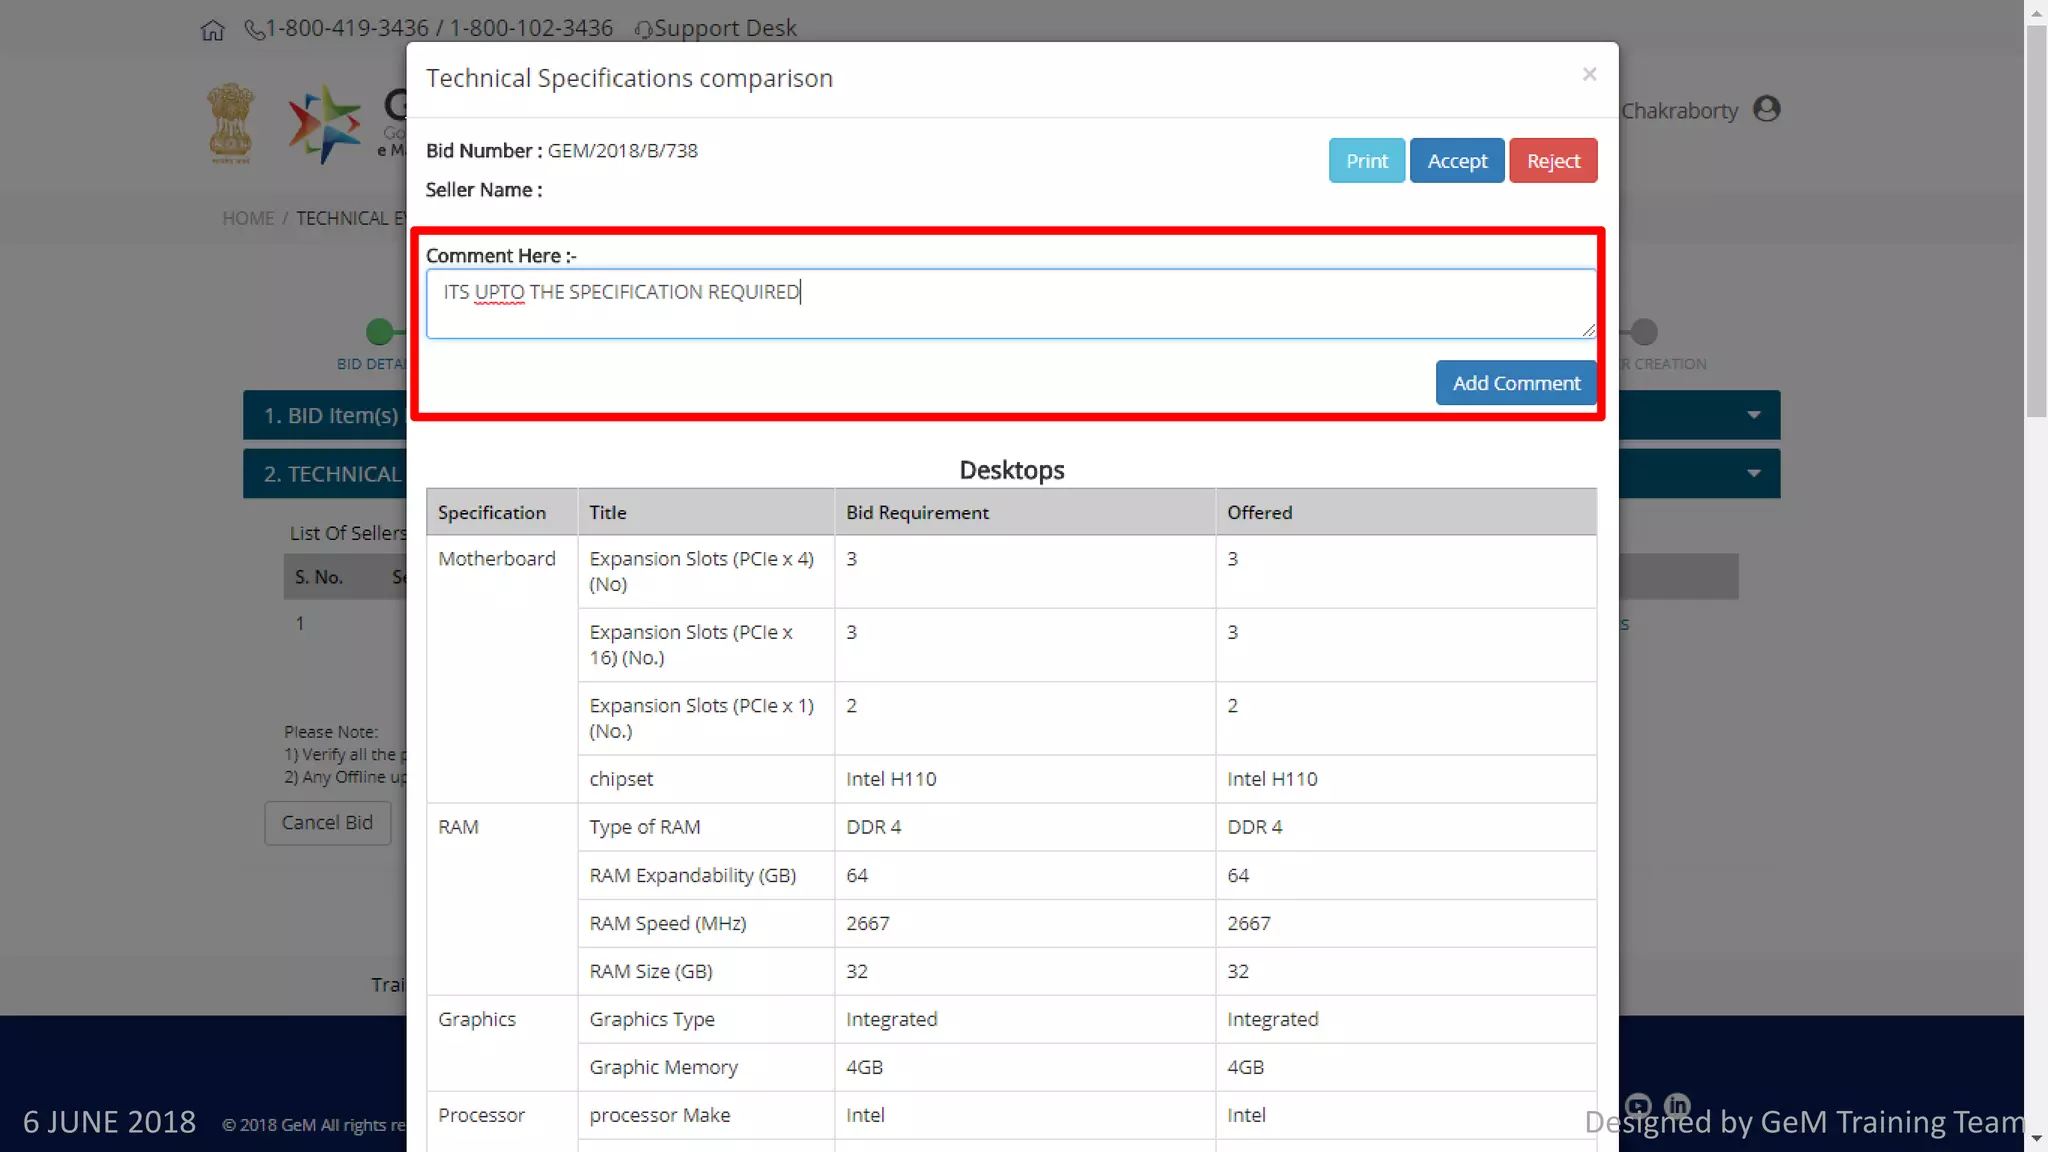Click the Cancel Bid button

[x=327, y=822]
